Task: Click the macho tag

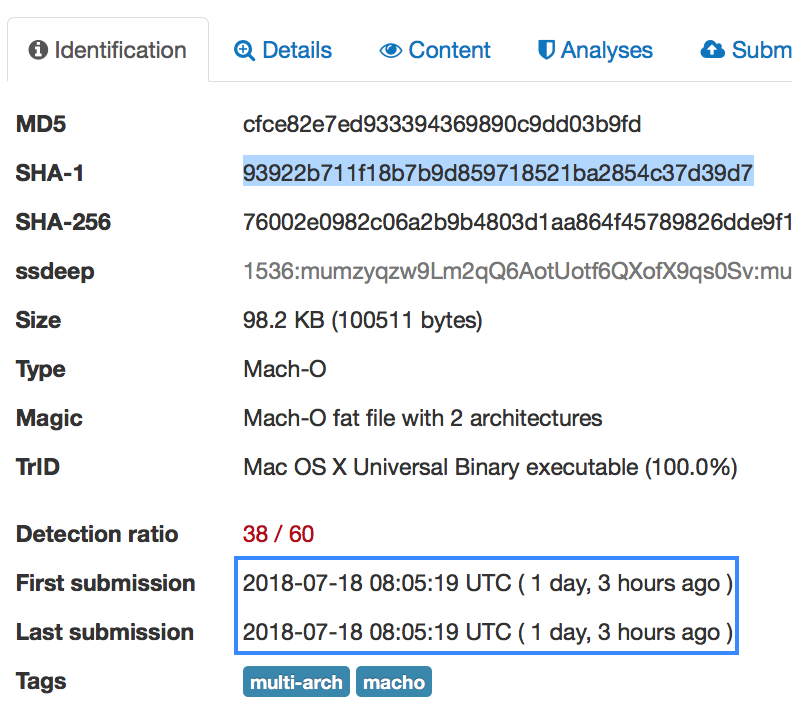Action: pos(393,683)
